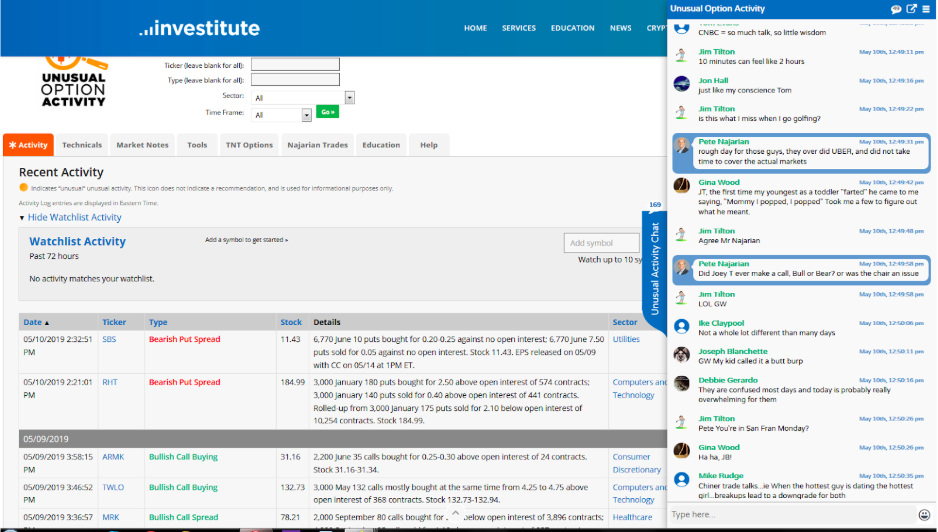The height and width of the screenshot is (532, 938).
Task: Open EDUCATION in top navigation
Action: (572, 28)
